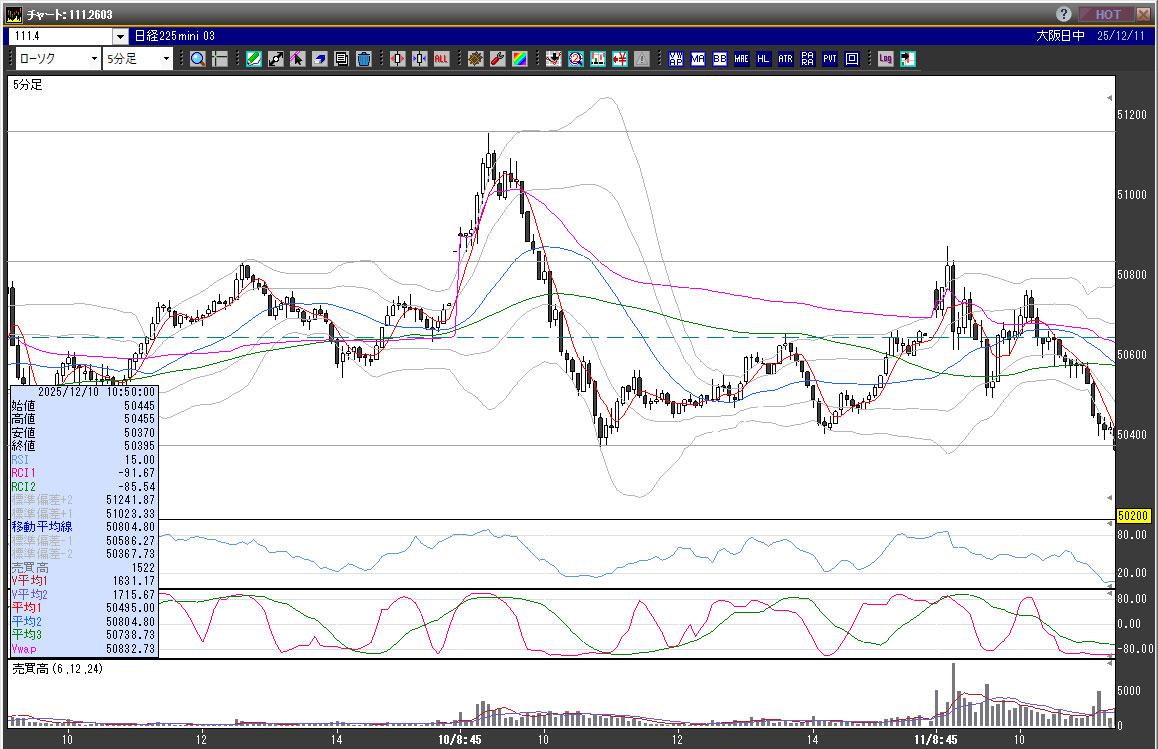1158x749 pixels.
Task: Toggle Log scale display
Action: click(885, 59)
